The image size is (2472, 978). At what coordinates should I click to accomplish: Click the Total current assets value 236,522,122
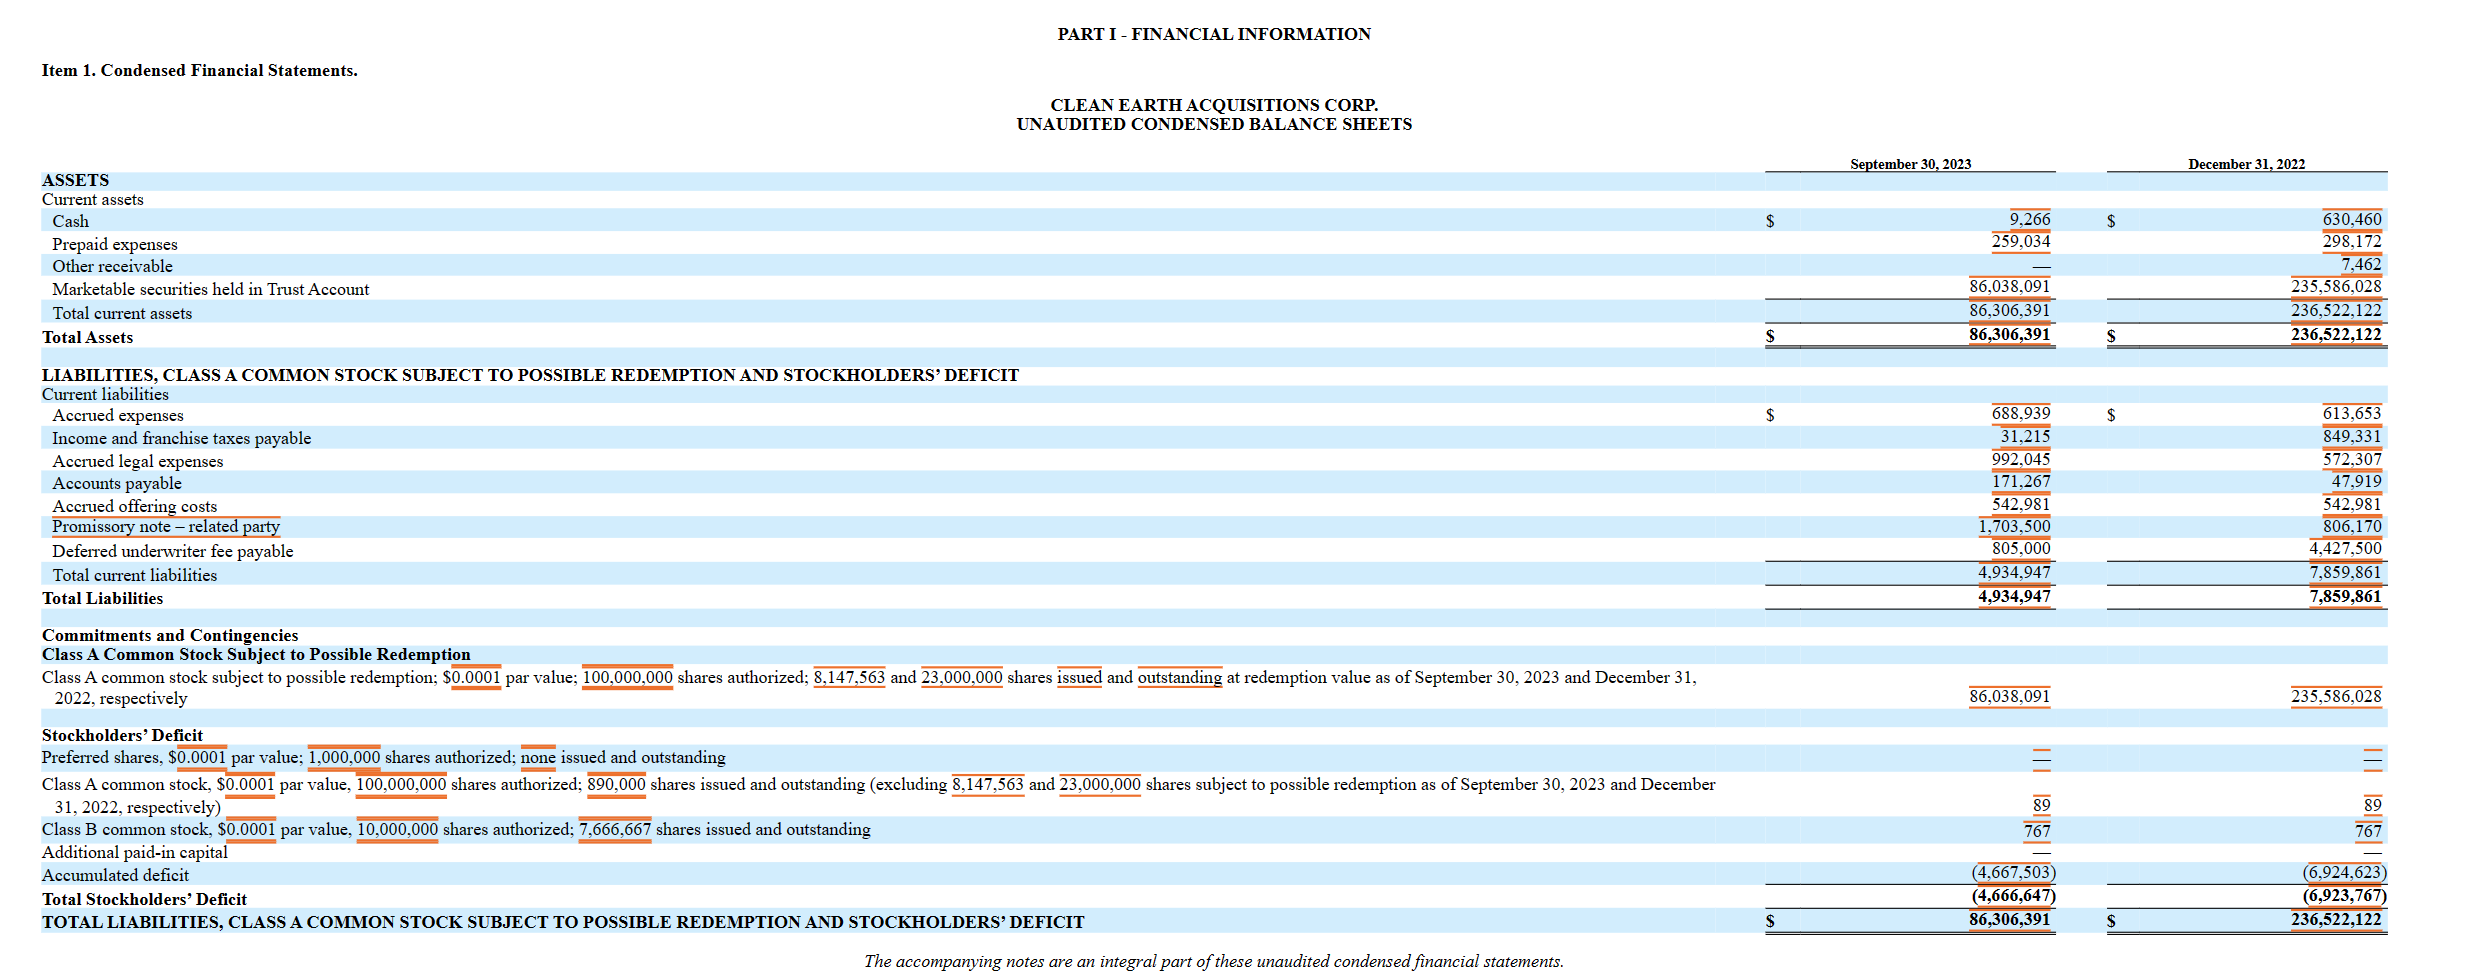(2336, 310)
